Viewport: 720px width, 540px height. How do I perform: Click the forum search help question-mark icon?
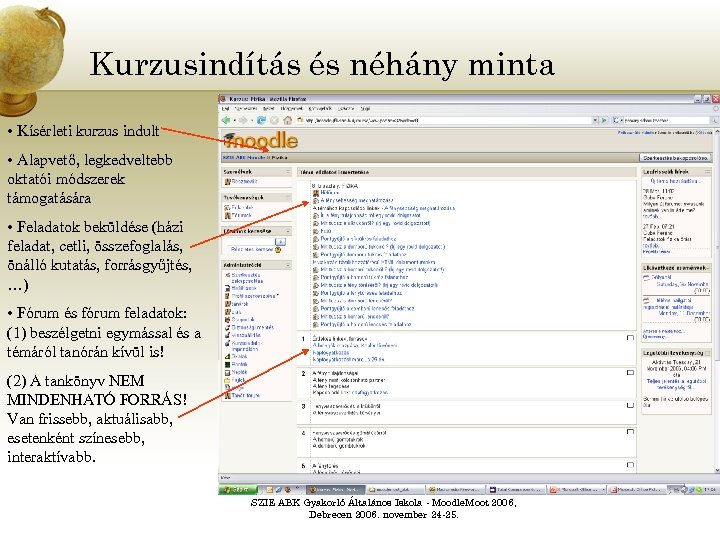click(x=278, y=250)
